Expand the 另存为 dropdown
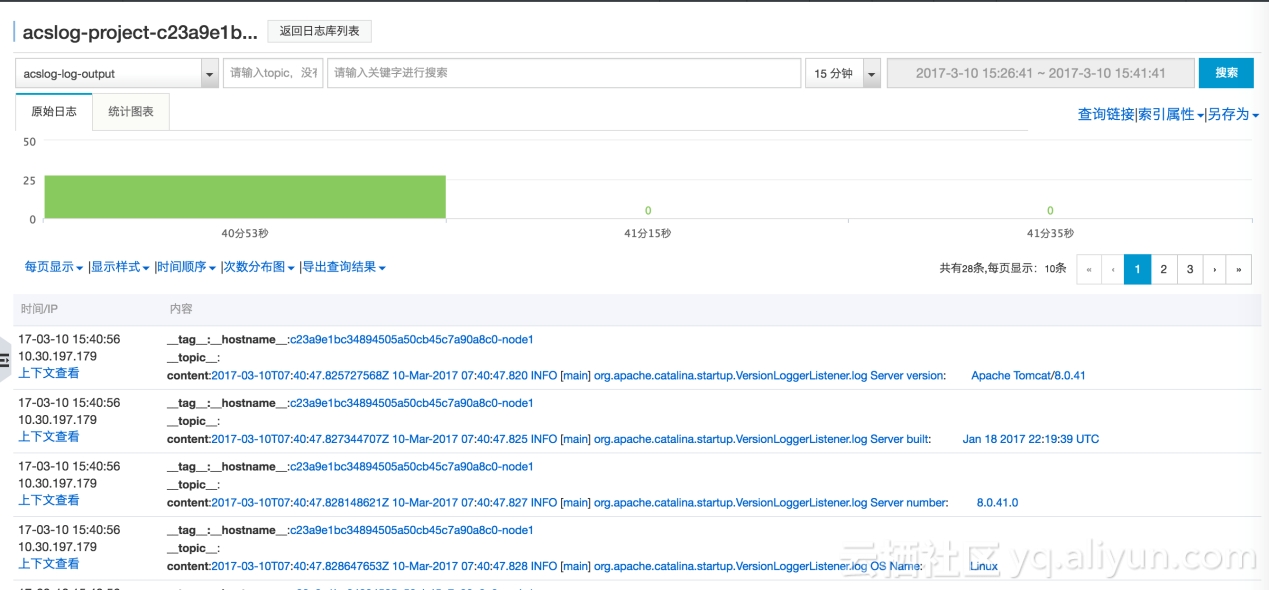1269x590 pixels. 1233,115
